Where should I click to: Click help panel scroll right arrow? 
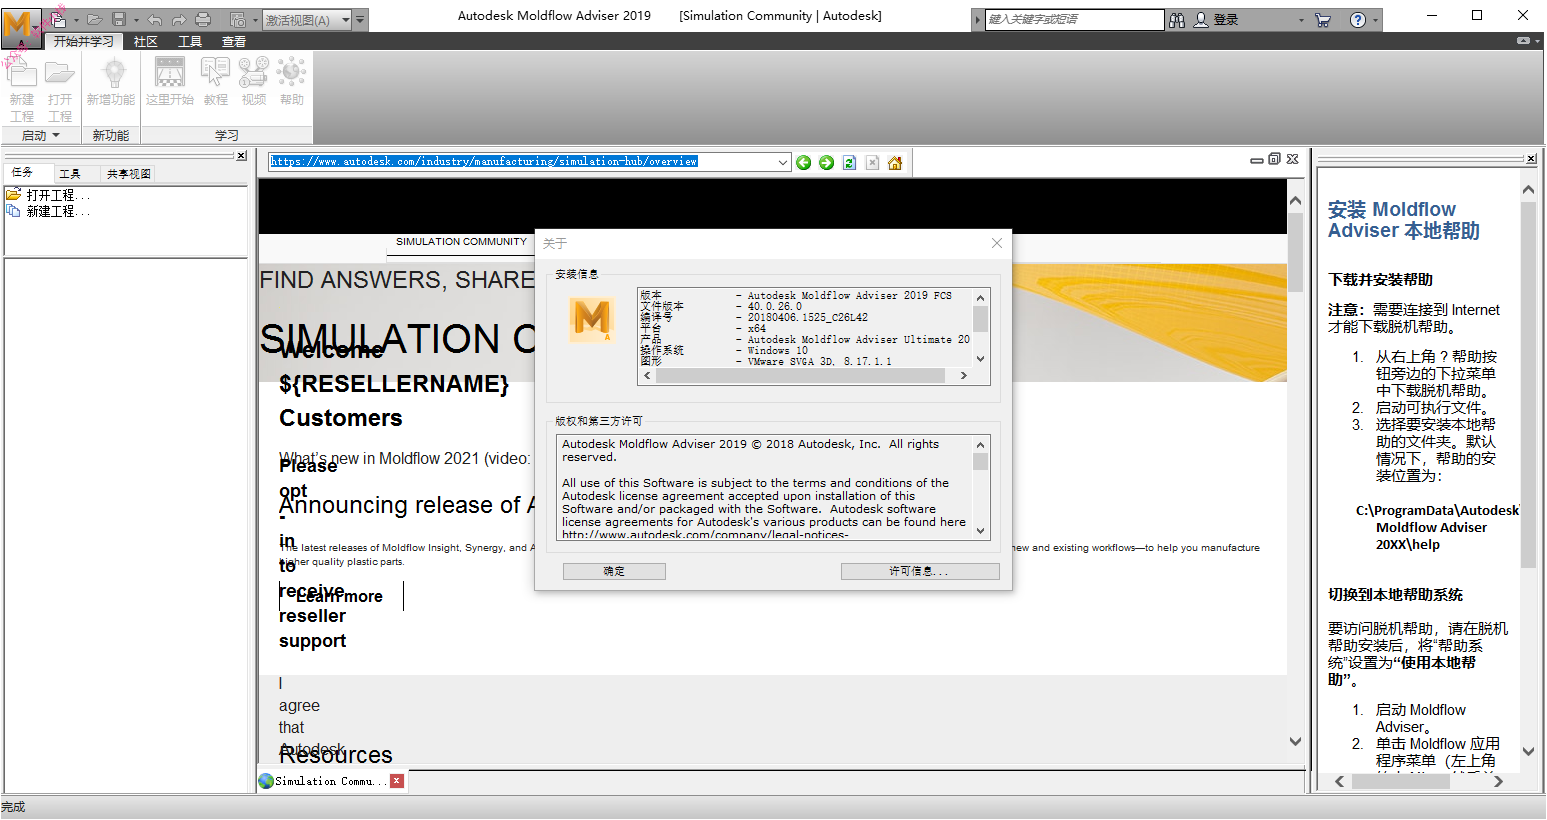(1497, 782)
